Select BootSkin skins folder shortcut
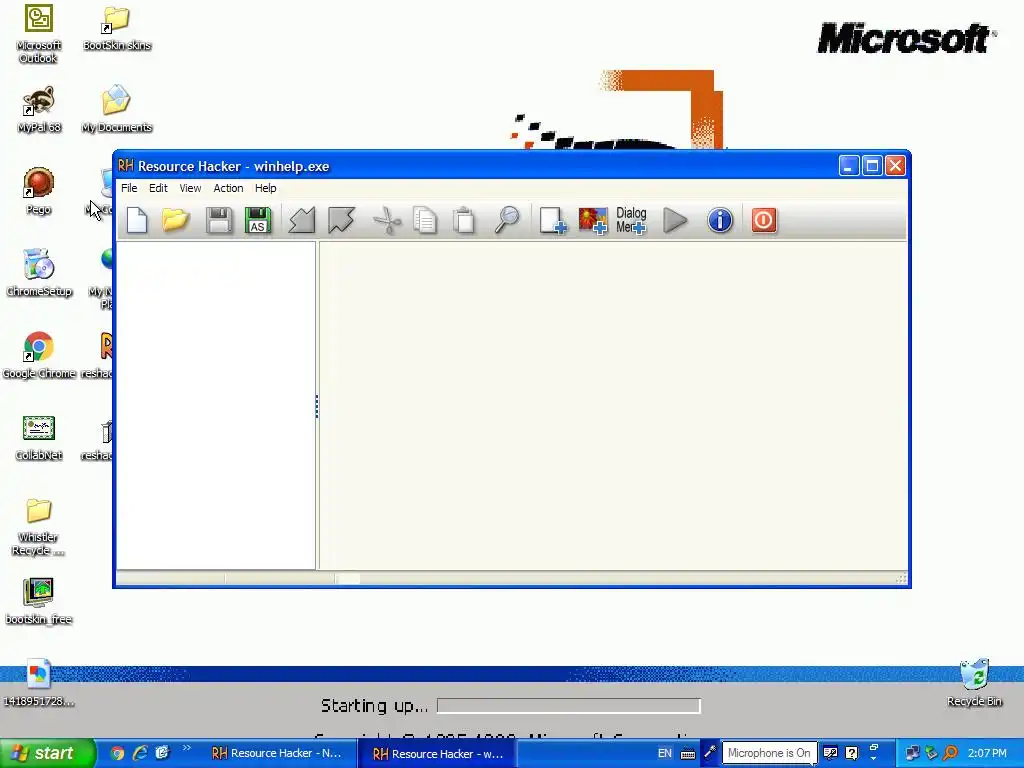Screen dimensions: 1024x768 (117, 27)
